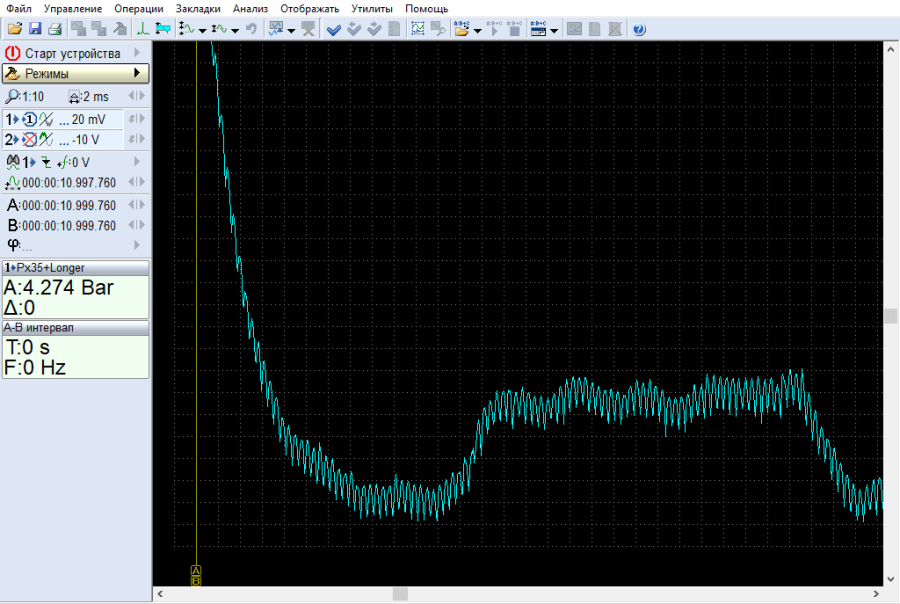Screen dimensions: 900x604
Task: Click the 2 ms time base value
Action: (96, 97)
